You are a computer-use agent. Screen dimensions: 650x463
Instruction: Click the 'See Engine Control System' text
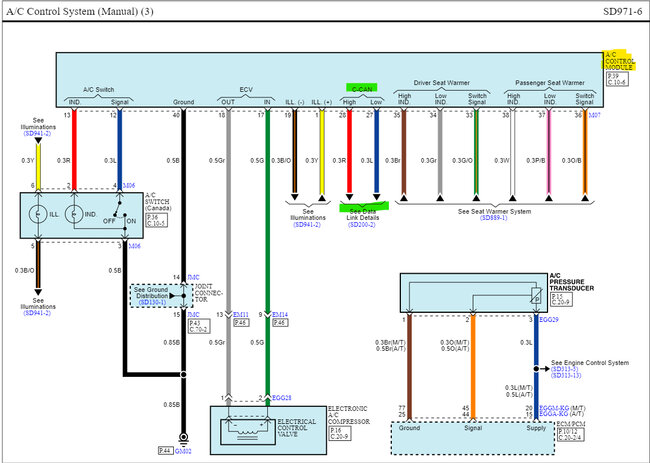[x=589, y=363]
